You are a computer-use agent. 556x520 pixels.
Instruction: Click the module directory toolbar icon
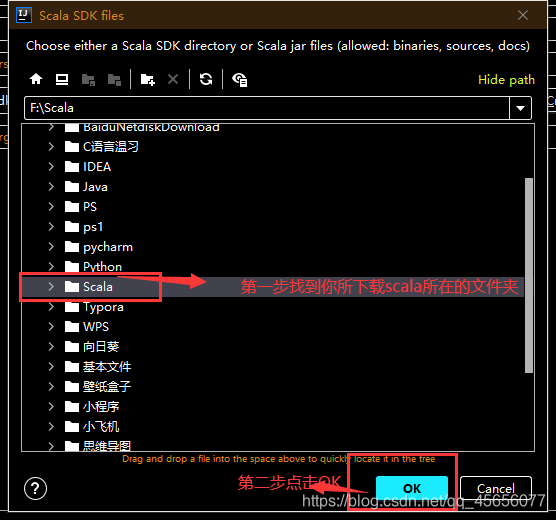[x=114, y=79]
